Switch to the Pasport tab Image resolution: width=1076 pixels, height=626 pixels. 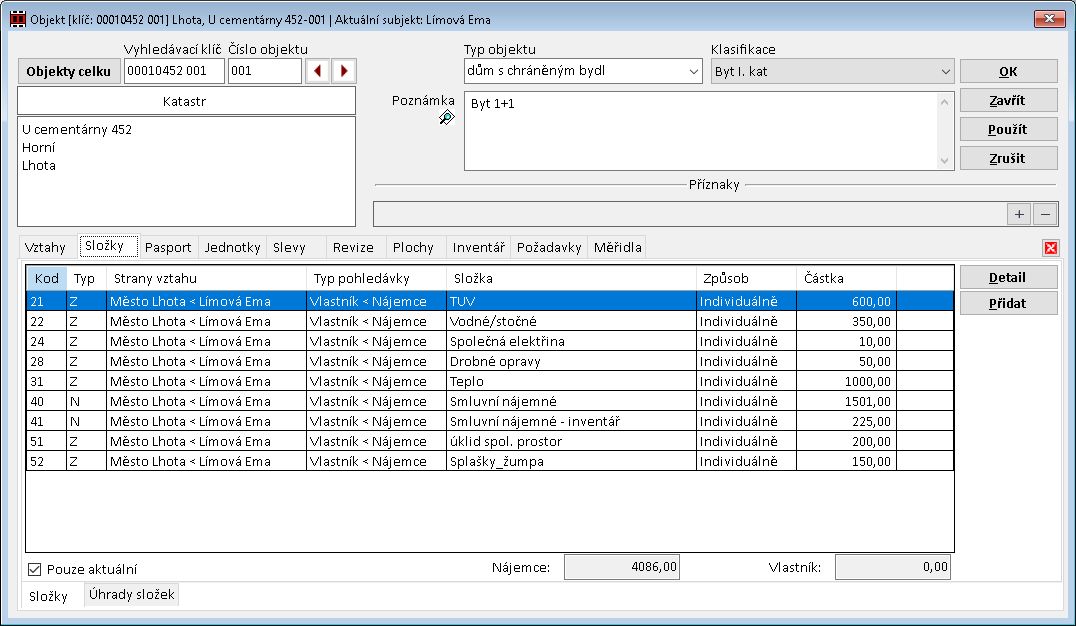point(168,247)
